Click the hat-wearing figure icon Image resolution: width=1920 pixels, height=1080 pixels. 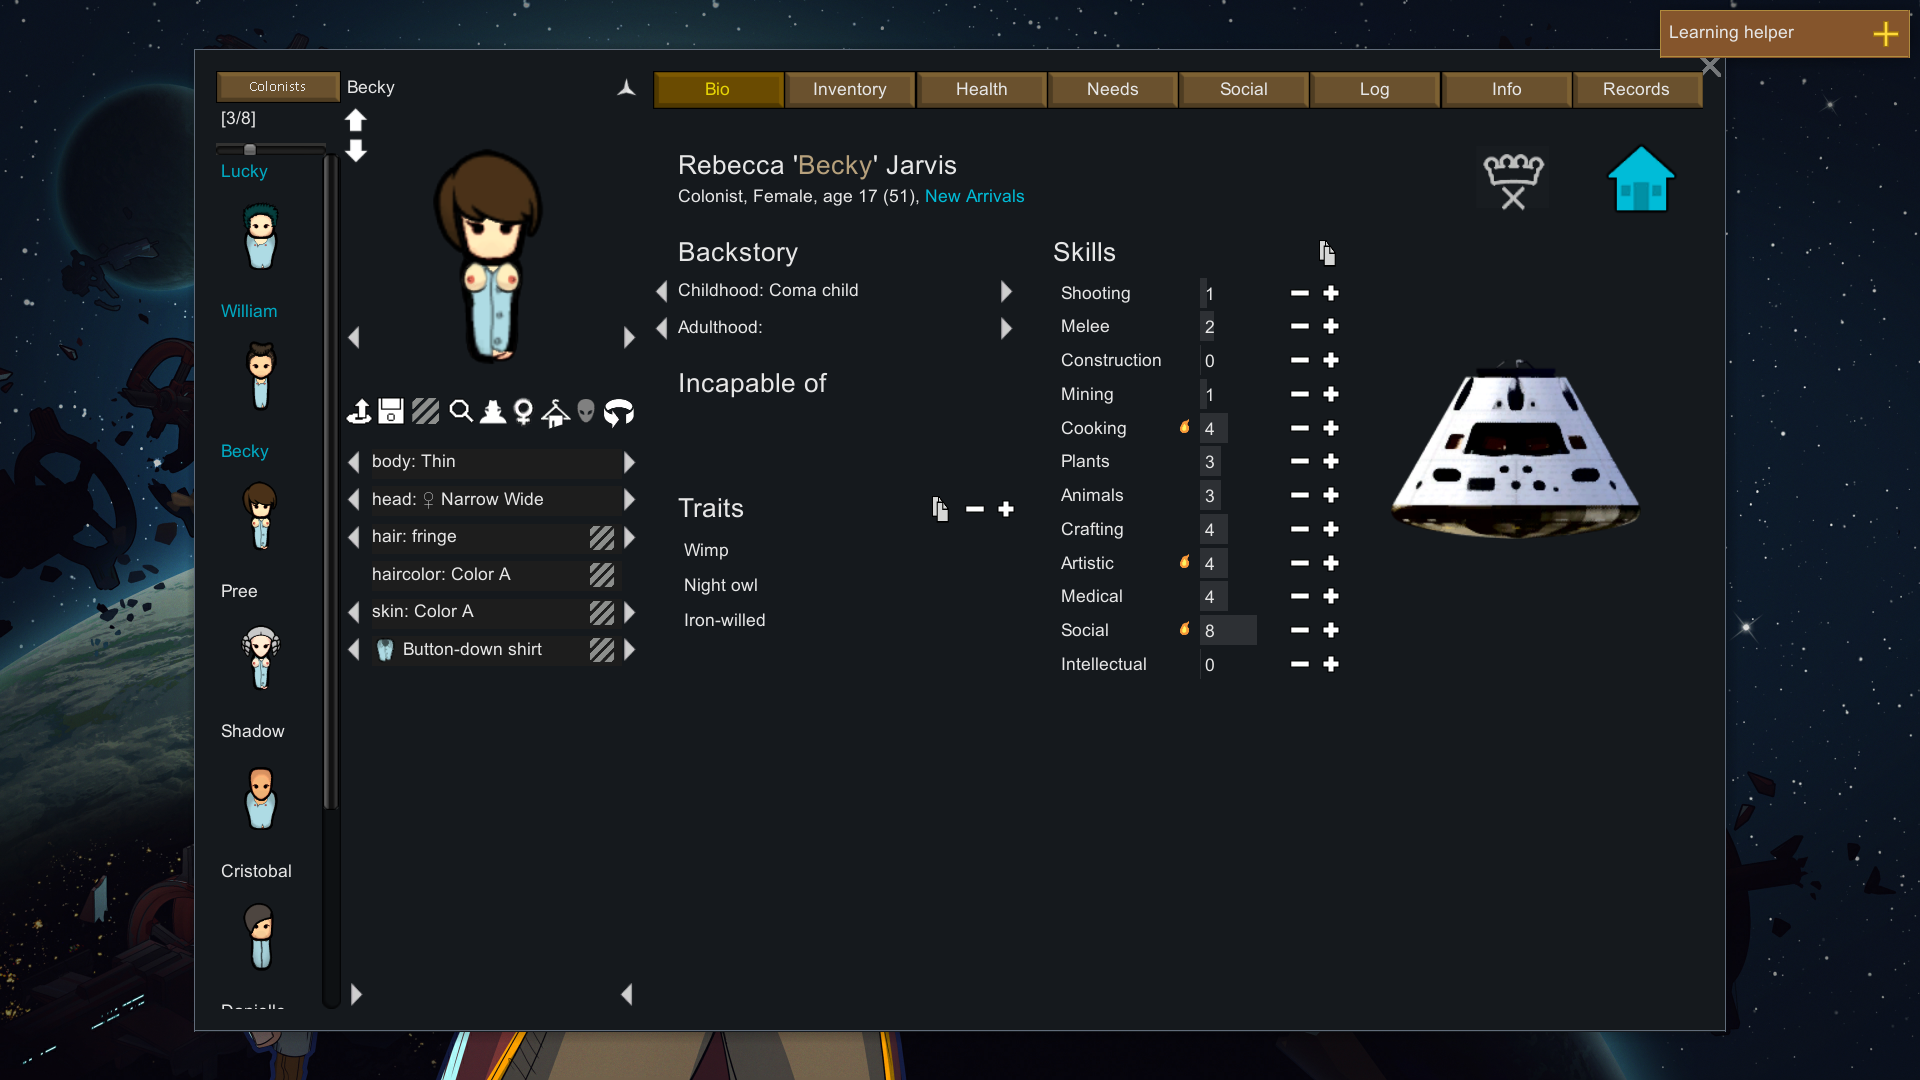[x=492, y=411]
